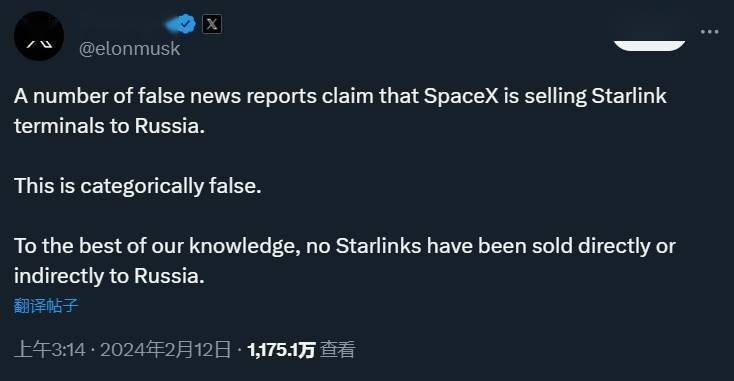The image size is (734, 381).
Task: Click the 1,175.1万 view count
Action: [x=281, y=350]
